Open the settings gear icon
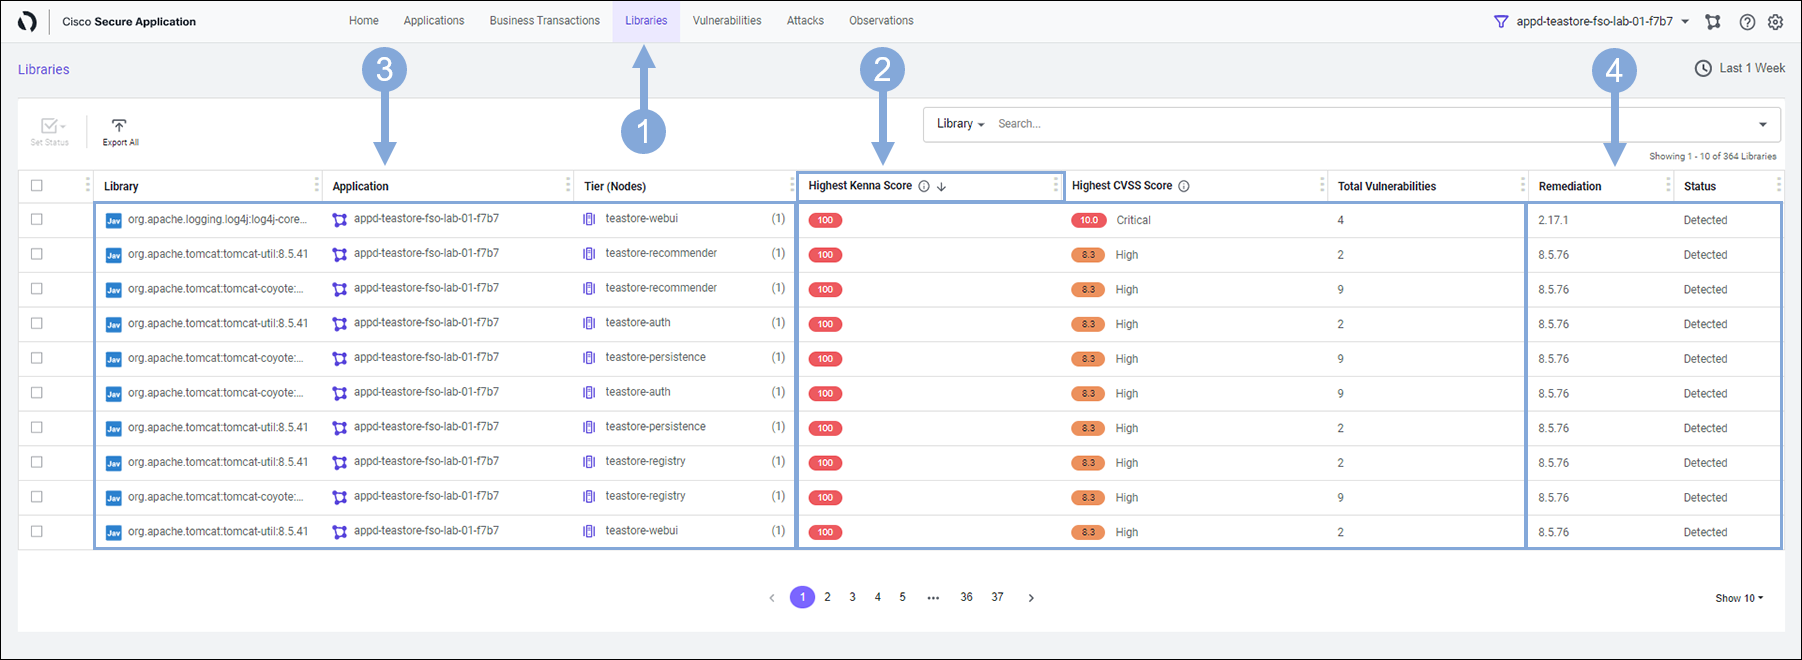1802x660 pixels. click(x=1775, y=22)
